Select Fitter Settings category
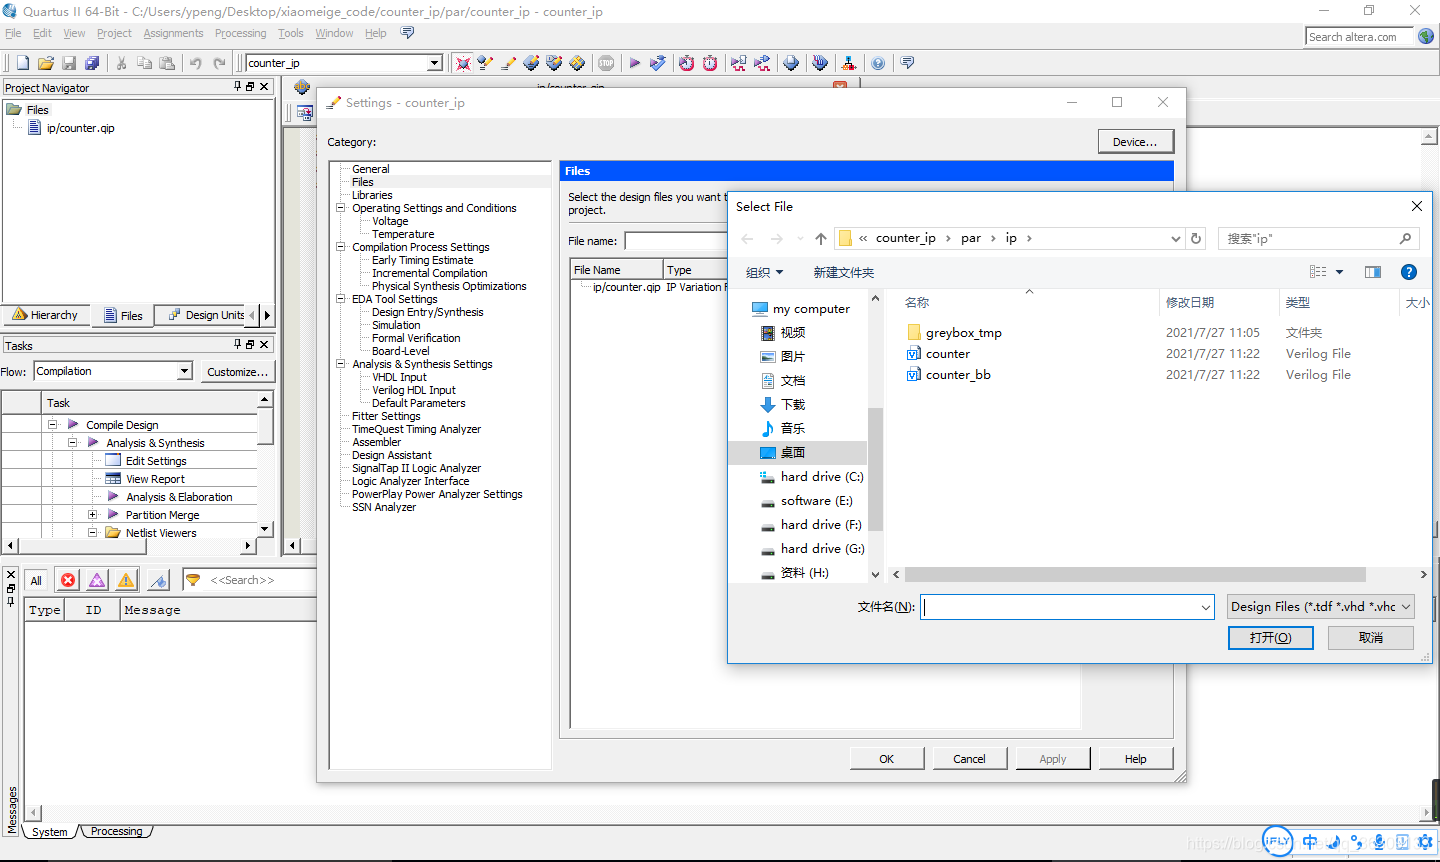Image resolution: width=1440 pixels, height=862 pixels. [386, 416]
